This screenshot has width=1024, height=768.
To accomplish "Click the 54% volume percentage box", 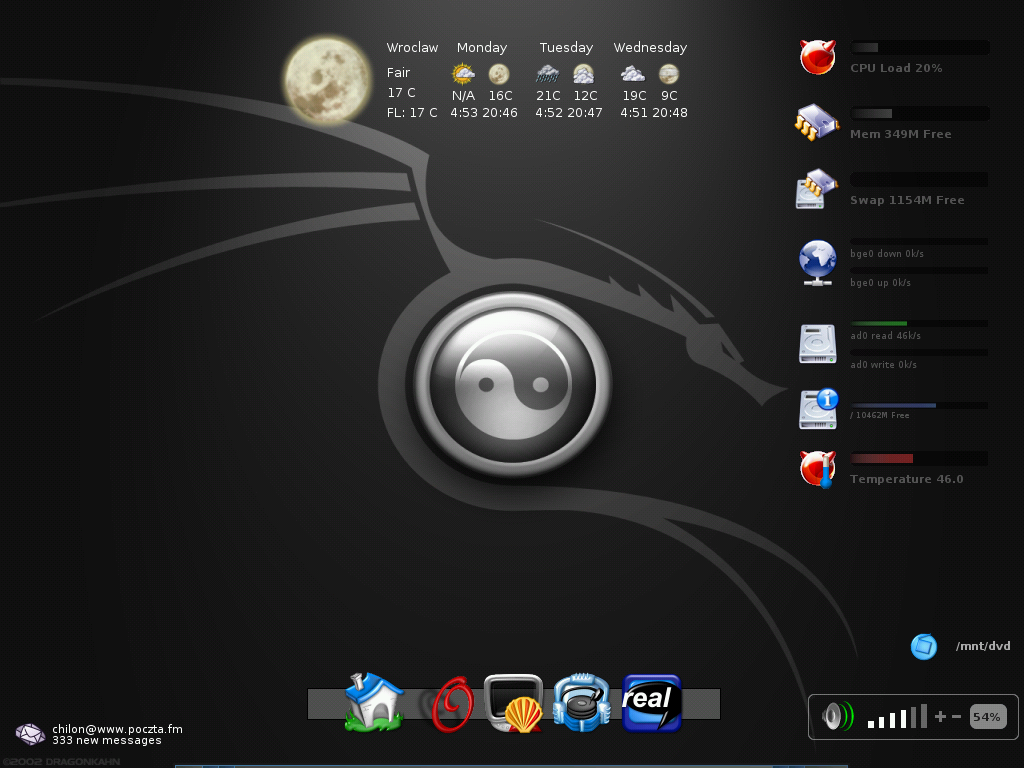I will pyautogui.click(x=987, y=717).
